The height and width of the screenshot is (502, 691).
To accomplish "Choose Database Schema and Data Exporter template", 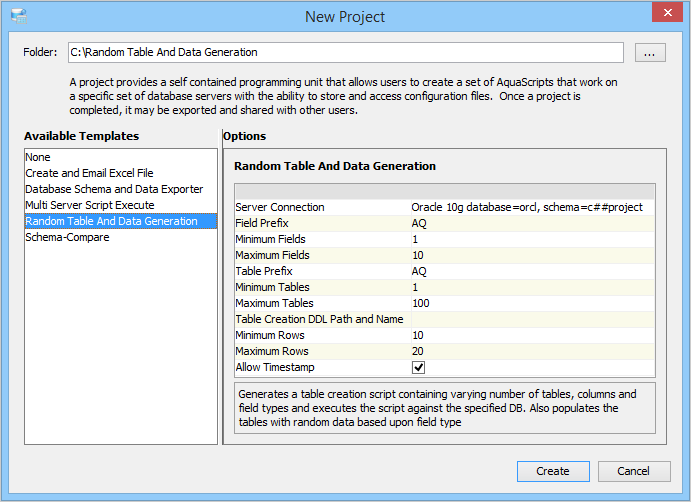I will pyautogui.click(x=114, y=189).
